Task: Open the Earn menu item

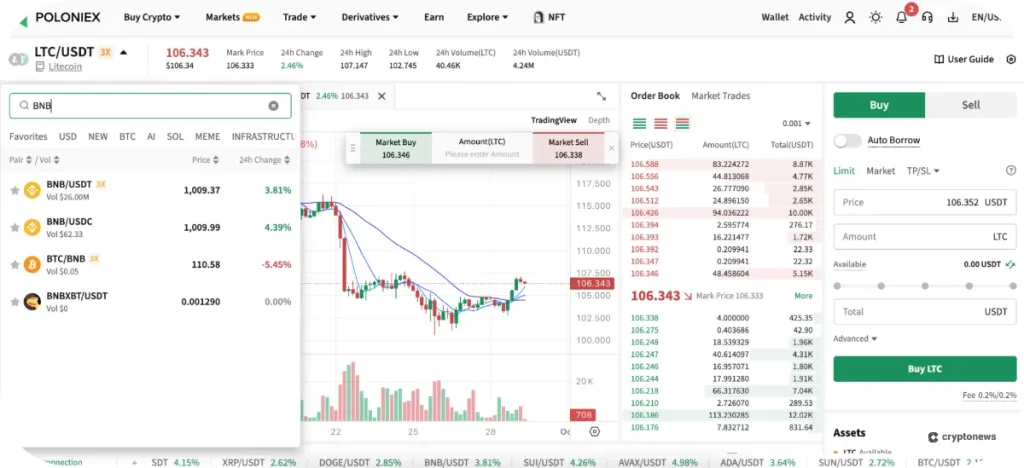Action: (434, 18)
